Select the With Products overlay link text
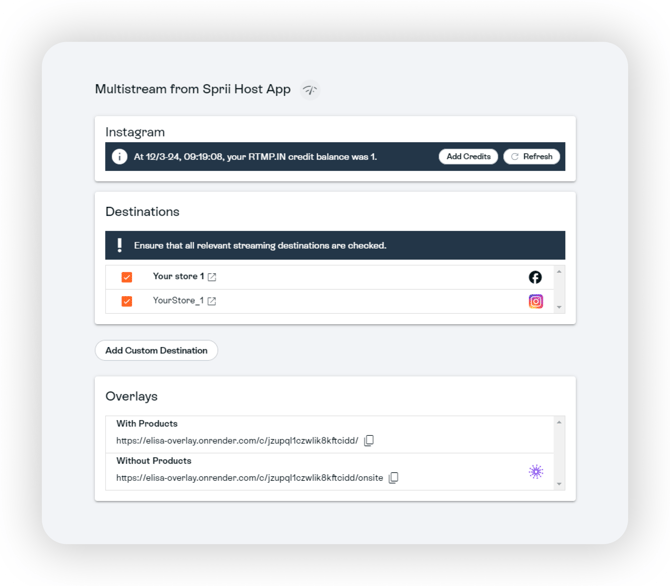 [x=236, y=441]
